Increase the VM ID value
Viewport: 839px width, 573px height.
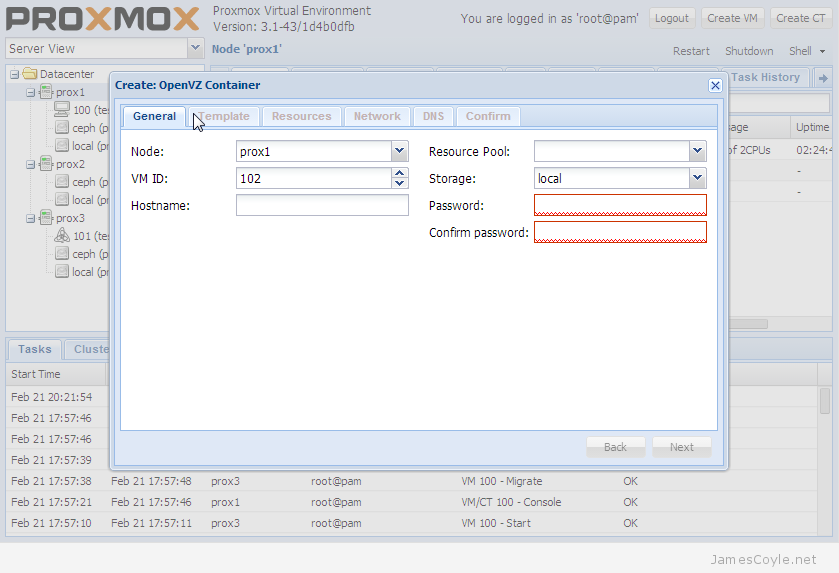pyautogui.click(x=399, y=173)
